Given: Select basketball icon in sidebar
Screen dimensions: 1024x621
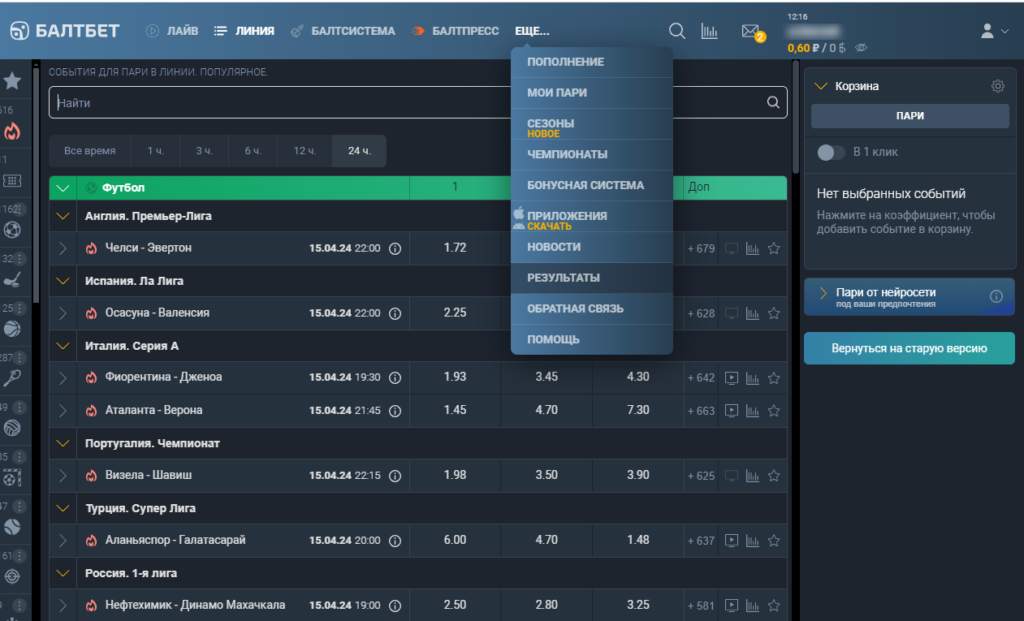Looking at the screenshot, I should click(12, 329).
